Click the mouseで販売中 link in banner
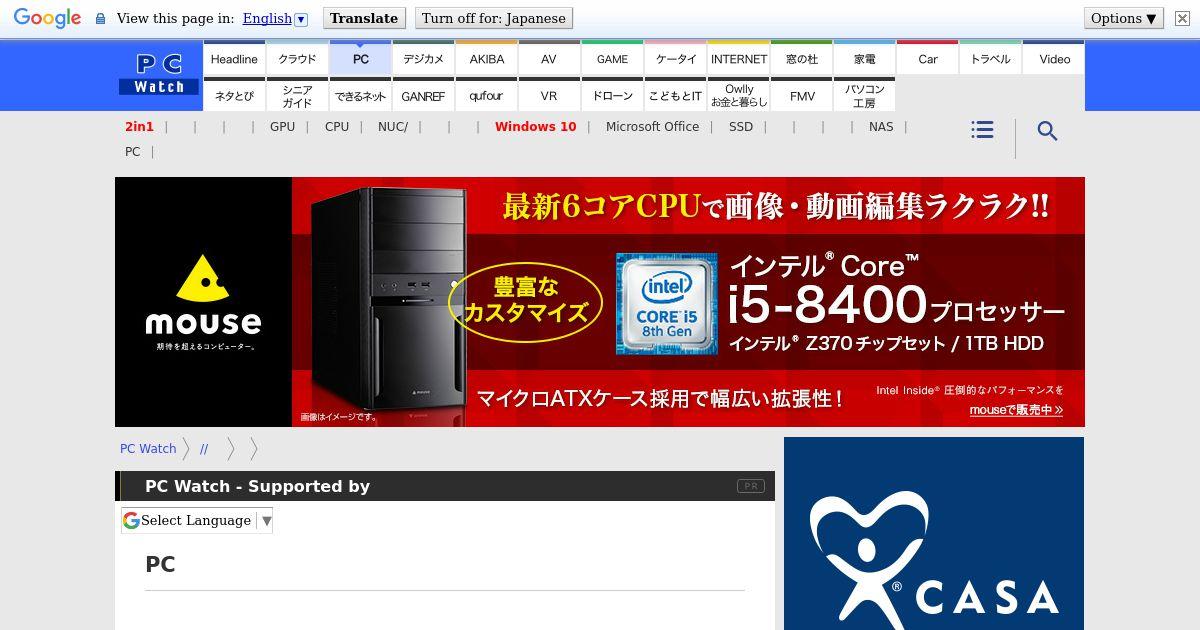Screen dimensions: 1200x630 1016,410
